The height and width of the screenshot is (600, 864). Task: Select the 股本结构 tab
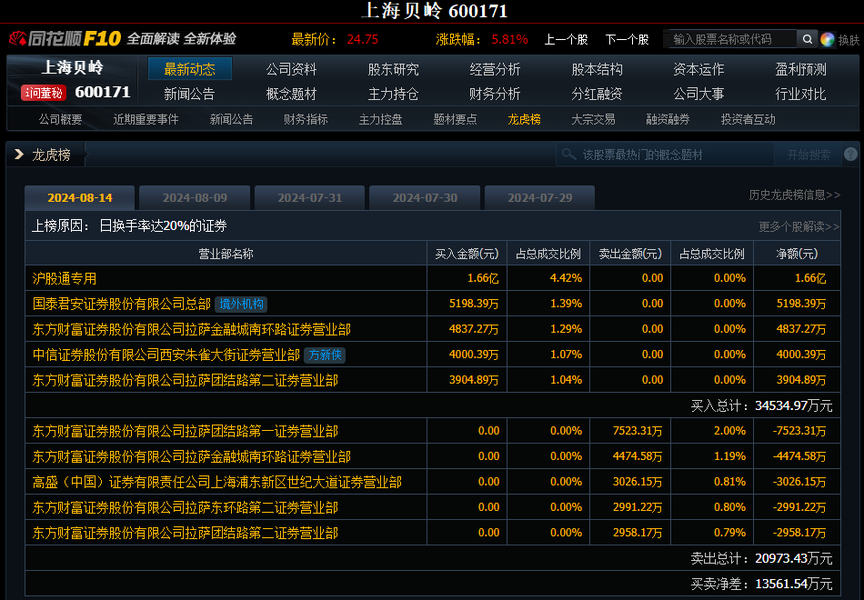click(597, 69)
